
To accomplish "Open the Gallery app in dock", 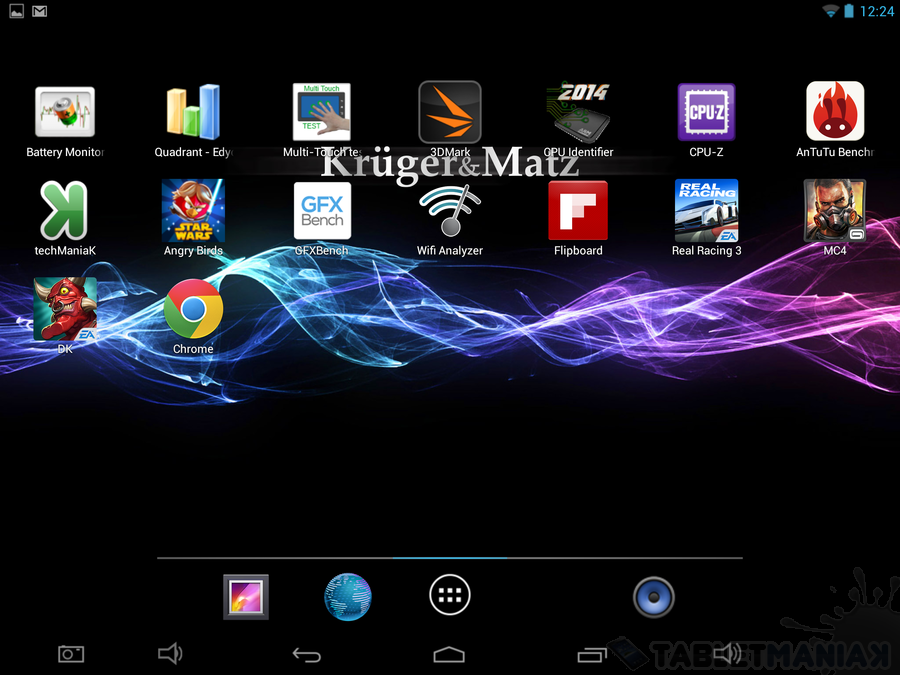I will (x=246, y=597).
